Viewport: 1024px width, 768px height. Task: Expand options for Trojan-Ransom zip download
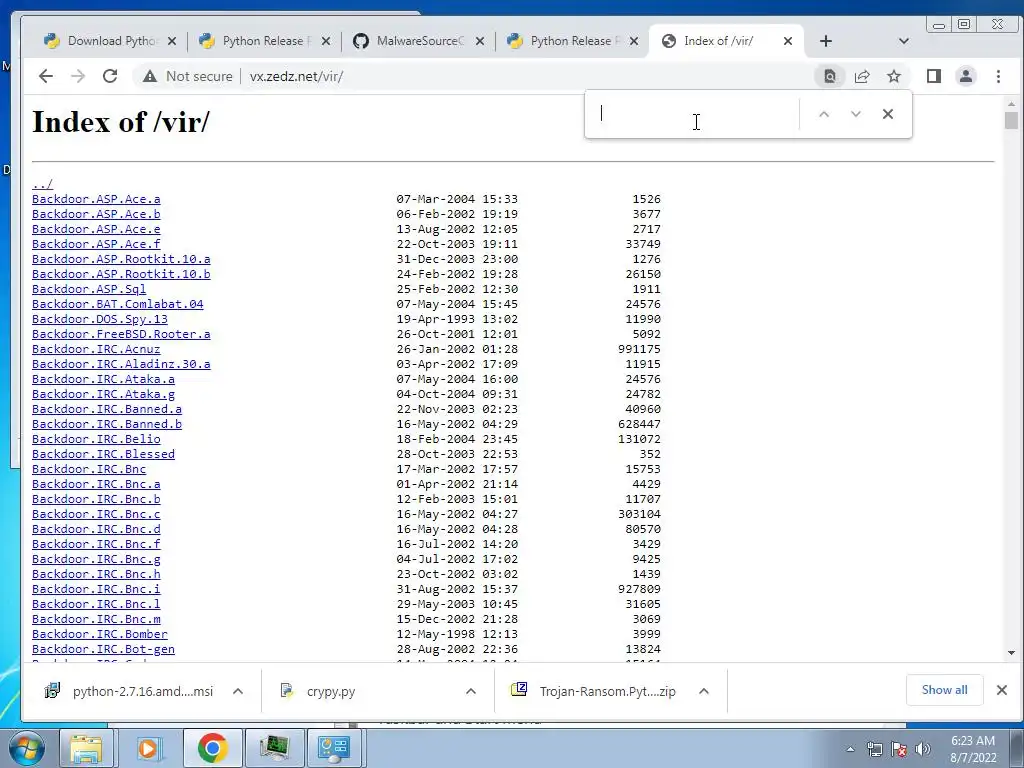pyautogui.click(x=704, y=691)
